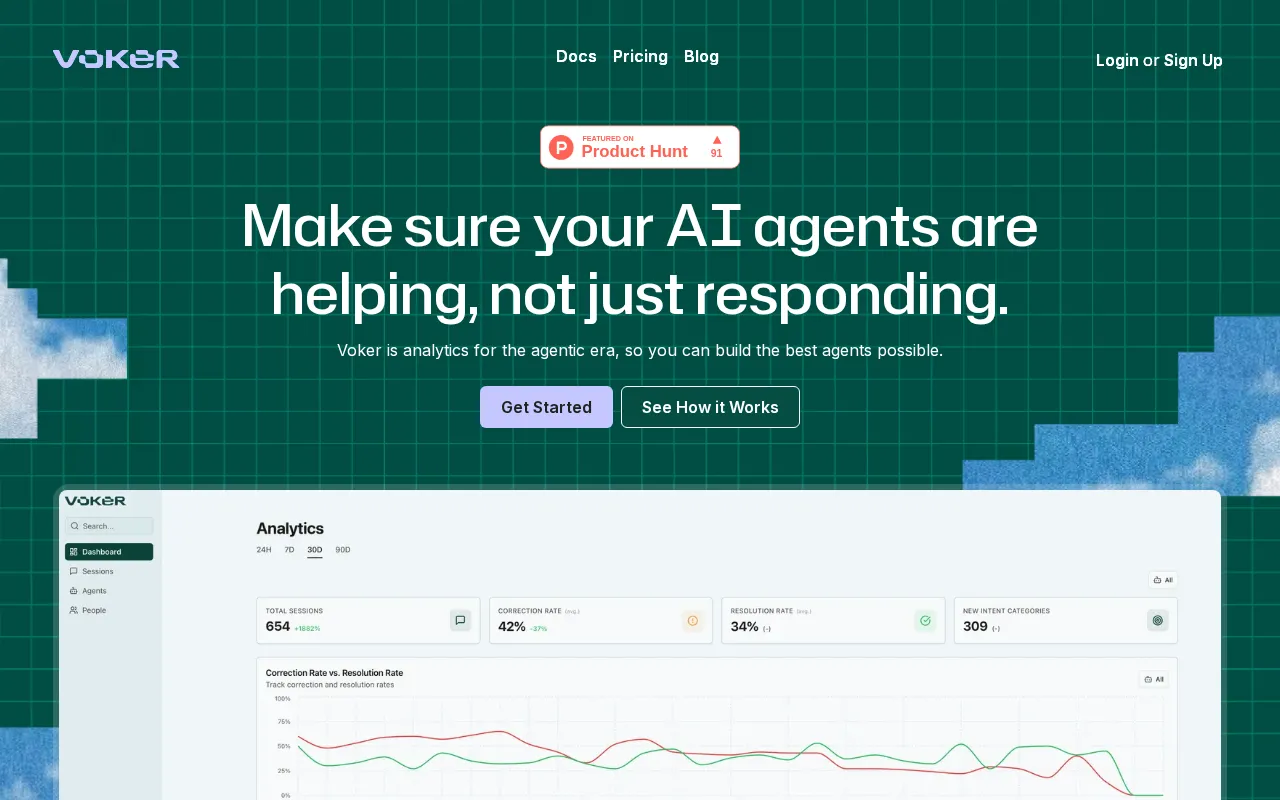This screenshot has width=1280, height=800.
Task: Click the search field in dashboard sidebar
Action: pyautogui.click(x=109, y=526)
